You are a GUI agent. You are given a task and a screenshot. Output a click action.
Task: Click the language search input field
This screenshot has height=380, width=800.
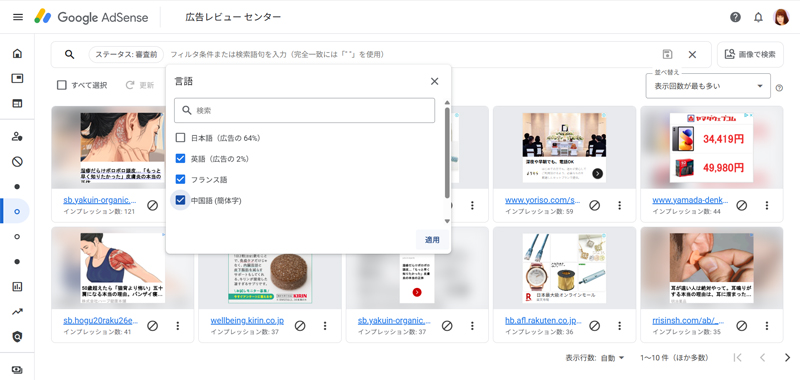coord(305,110)
